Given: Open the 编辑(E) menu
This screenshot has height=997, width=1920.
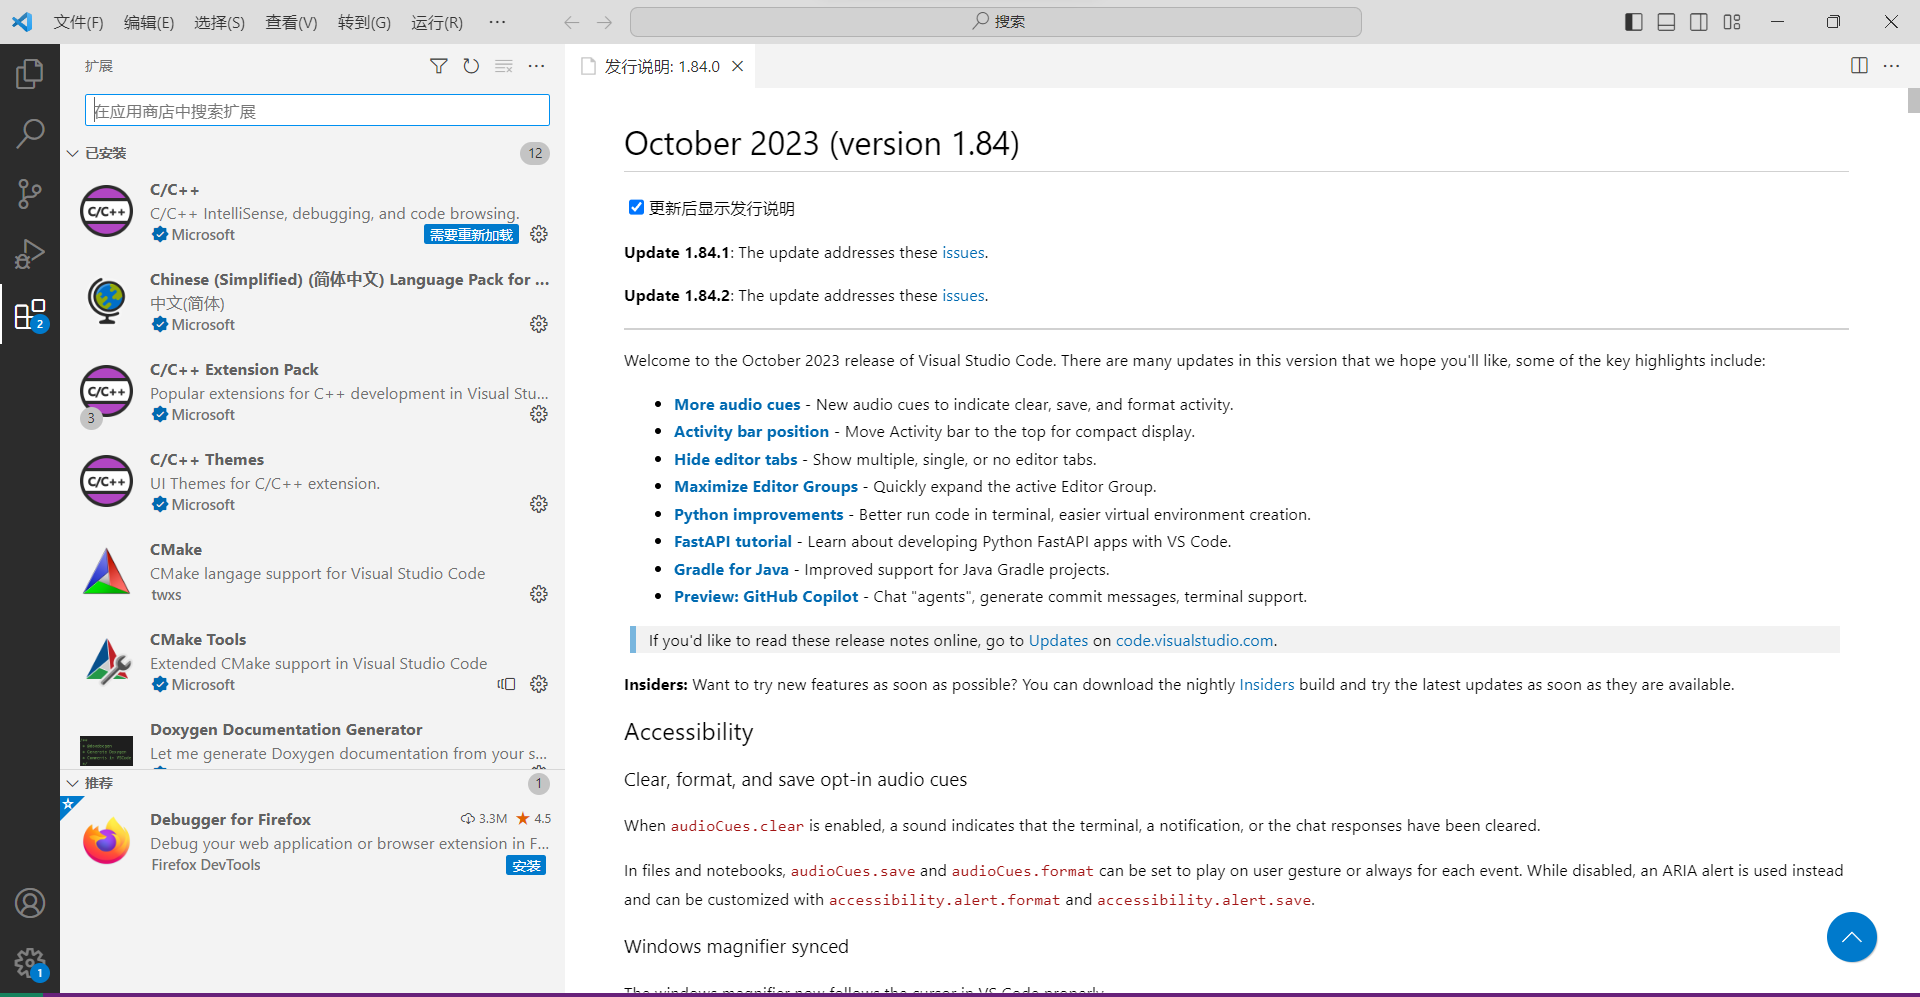Looking at the screenshot, I should 149,22.
